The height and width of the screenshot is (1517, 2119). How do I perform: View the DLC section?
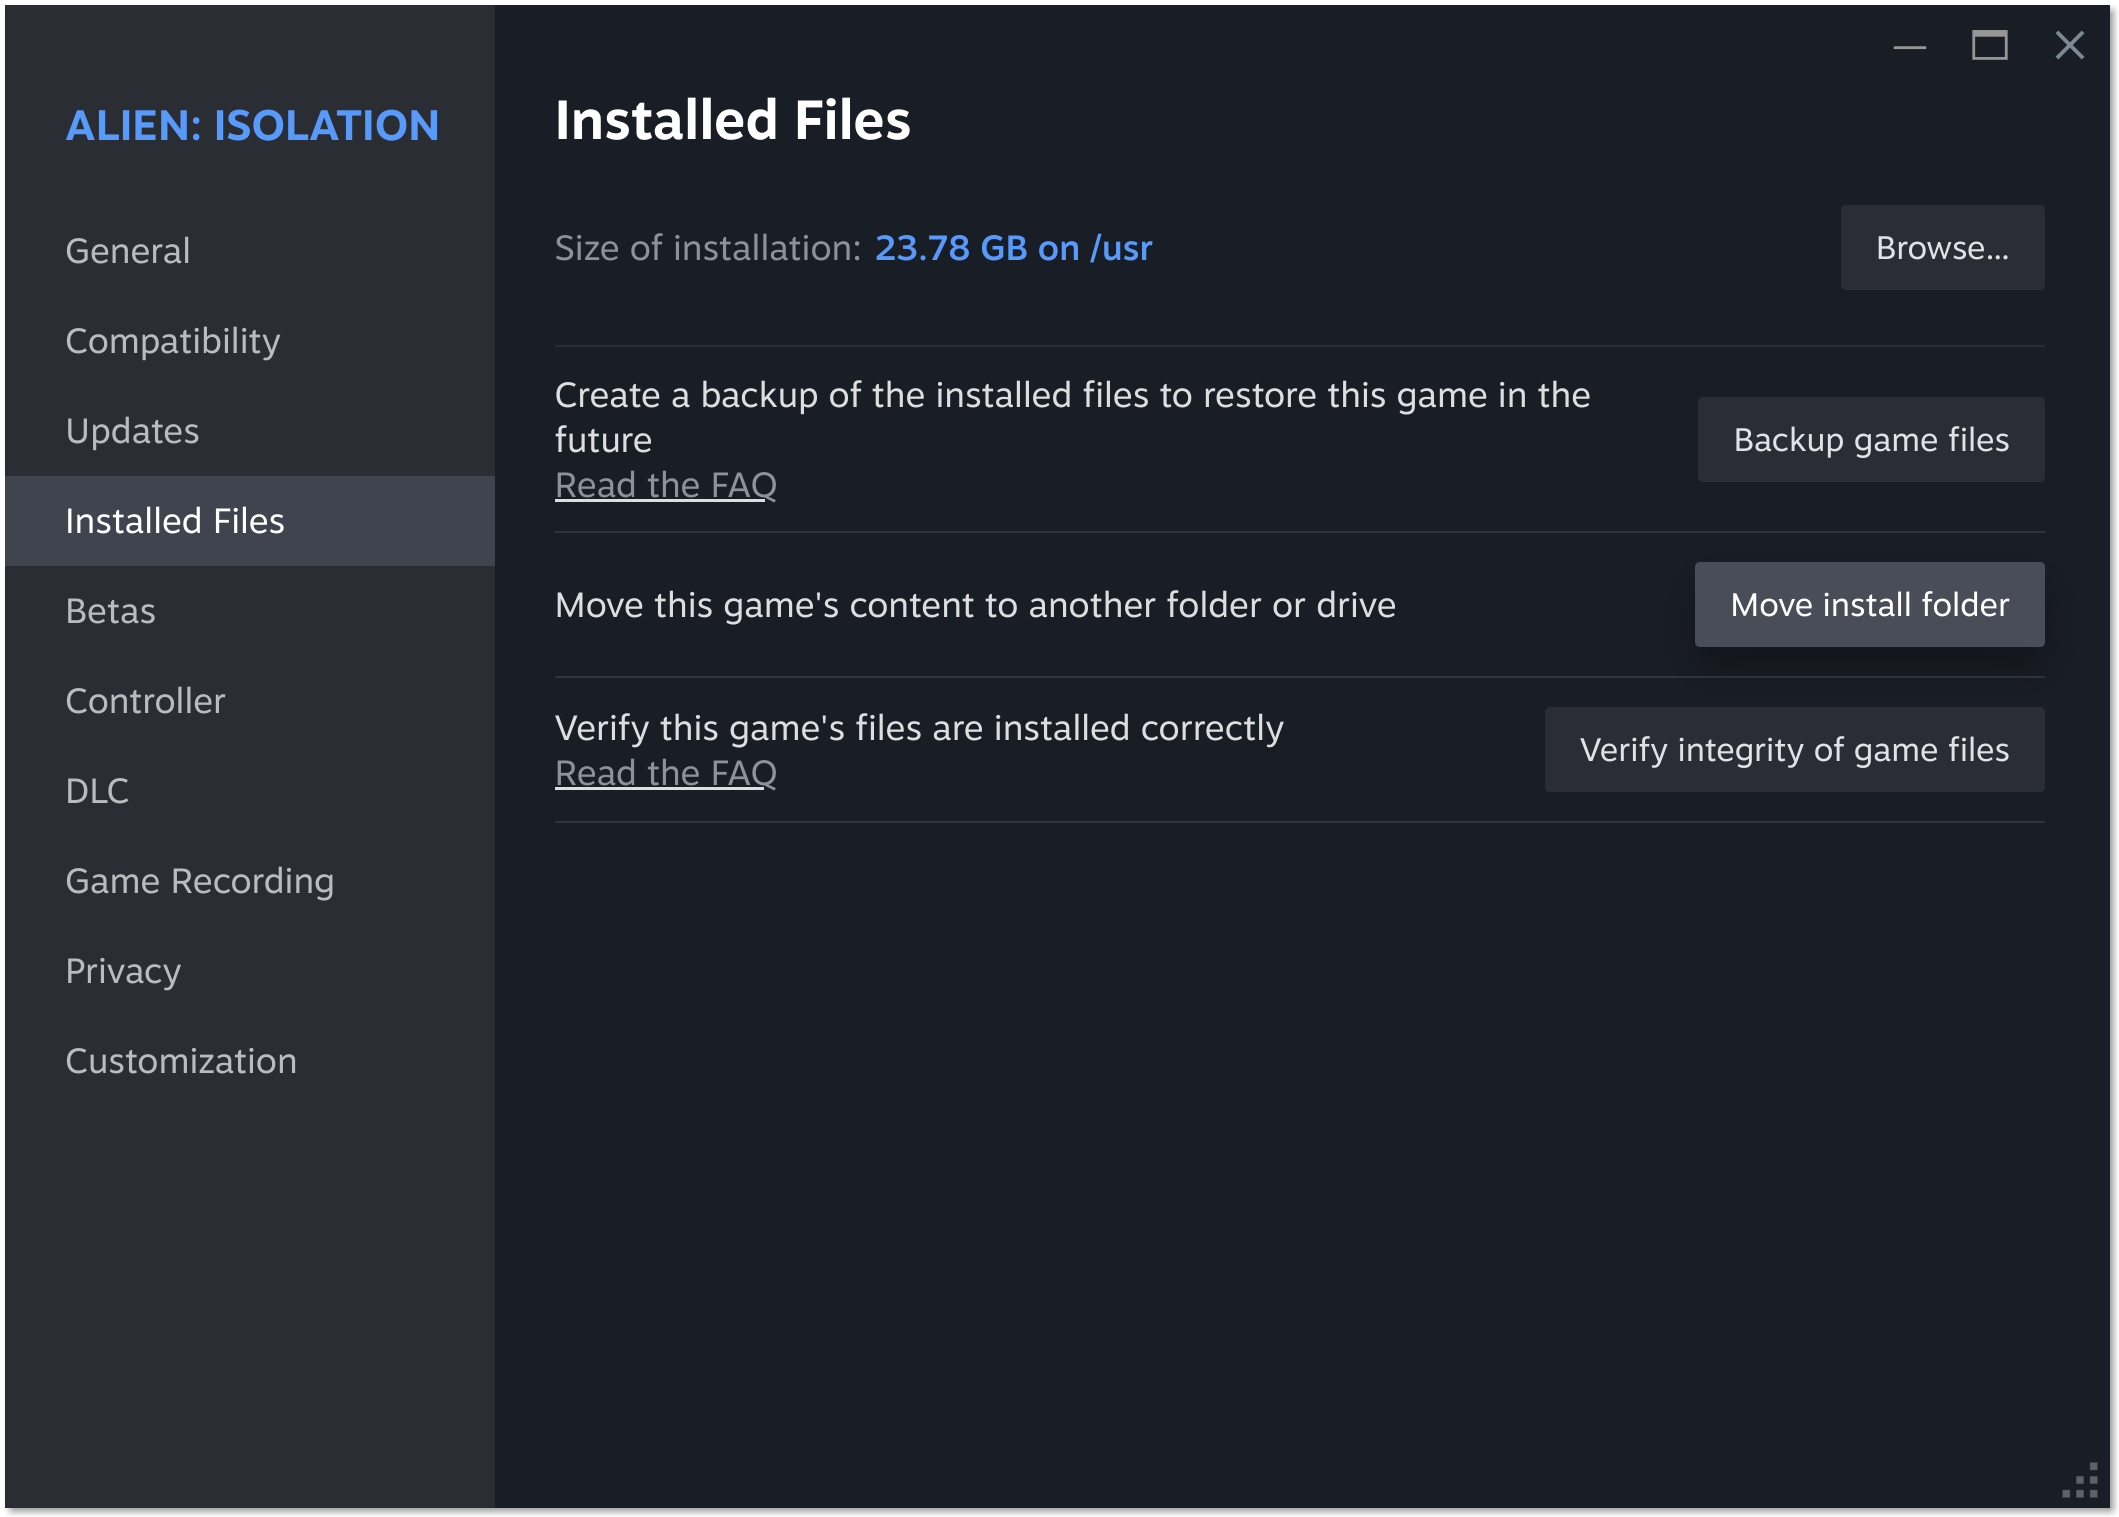[97, 791]
